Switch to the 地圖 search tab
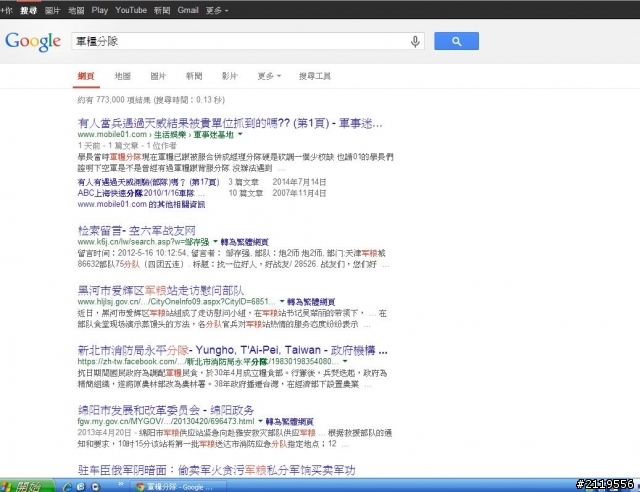The height and width of the screenshot is (492, 640). [x=122, y=76]
